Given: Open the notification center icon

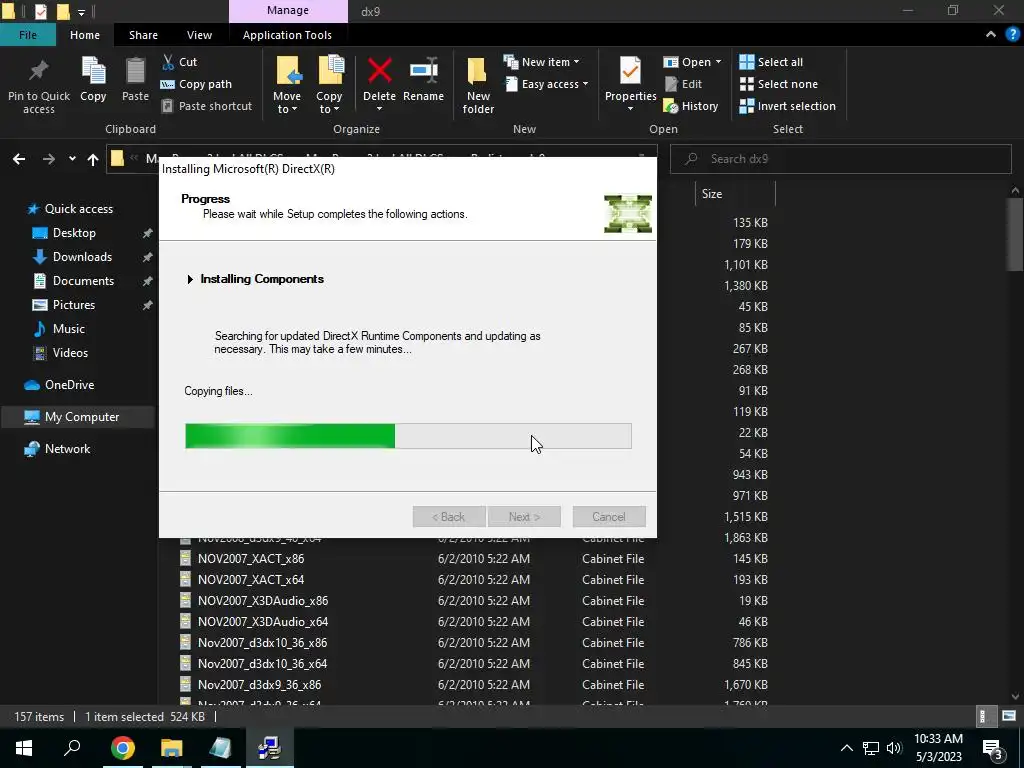Looking at the screenshot, I should pos(992,748).
